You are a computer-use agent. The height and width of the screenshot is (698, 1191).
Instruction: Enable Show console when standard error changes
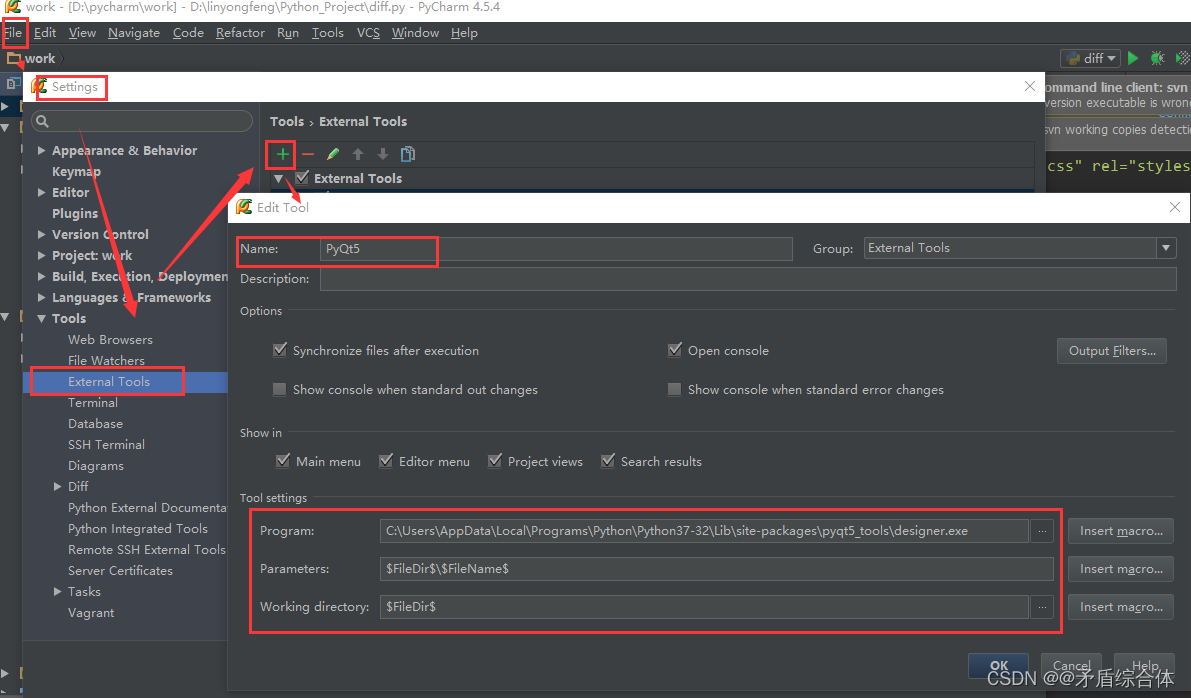pyautogui.click(x=674, y=389)
